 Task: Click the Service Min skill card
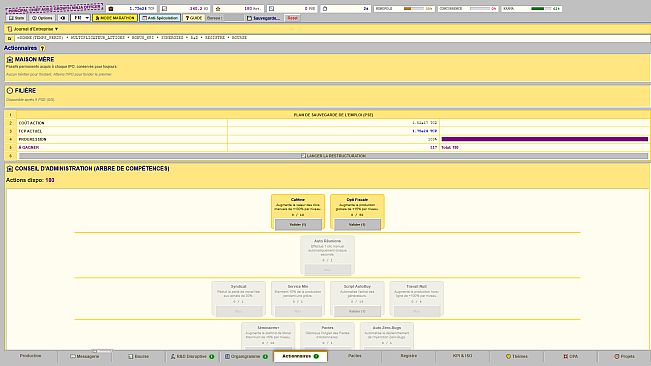pos(298,298)
